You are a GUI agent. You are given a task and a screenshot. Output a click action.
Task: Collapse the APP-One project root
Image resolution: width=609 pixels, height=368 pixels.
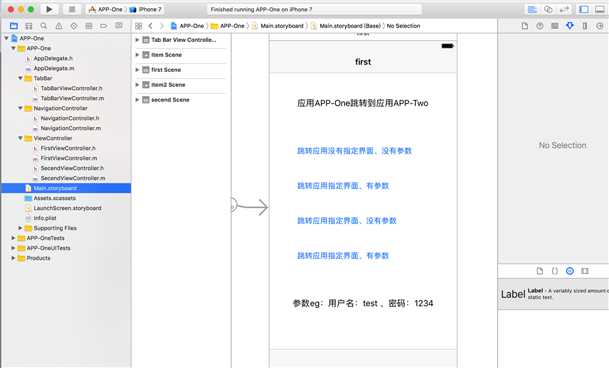click(7, 38)
